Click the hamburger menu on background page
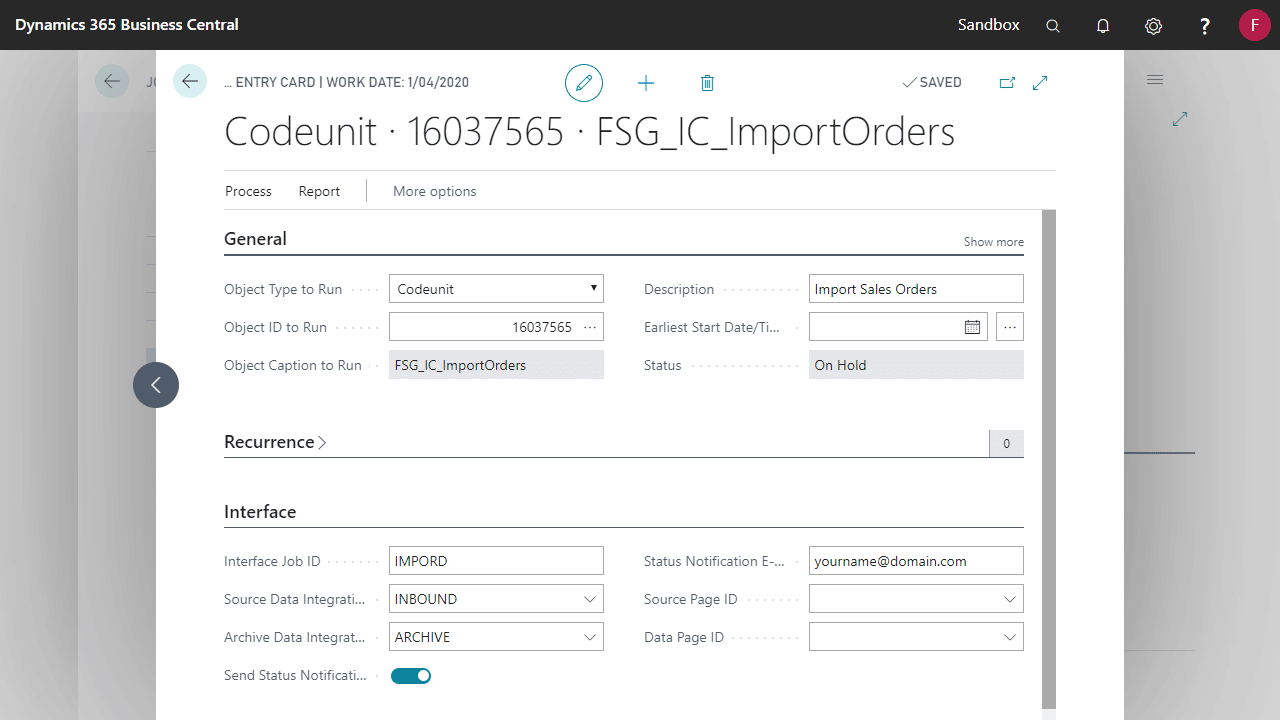This screenshot has height=720, width=1280. coord(1155,80)
